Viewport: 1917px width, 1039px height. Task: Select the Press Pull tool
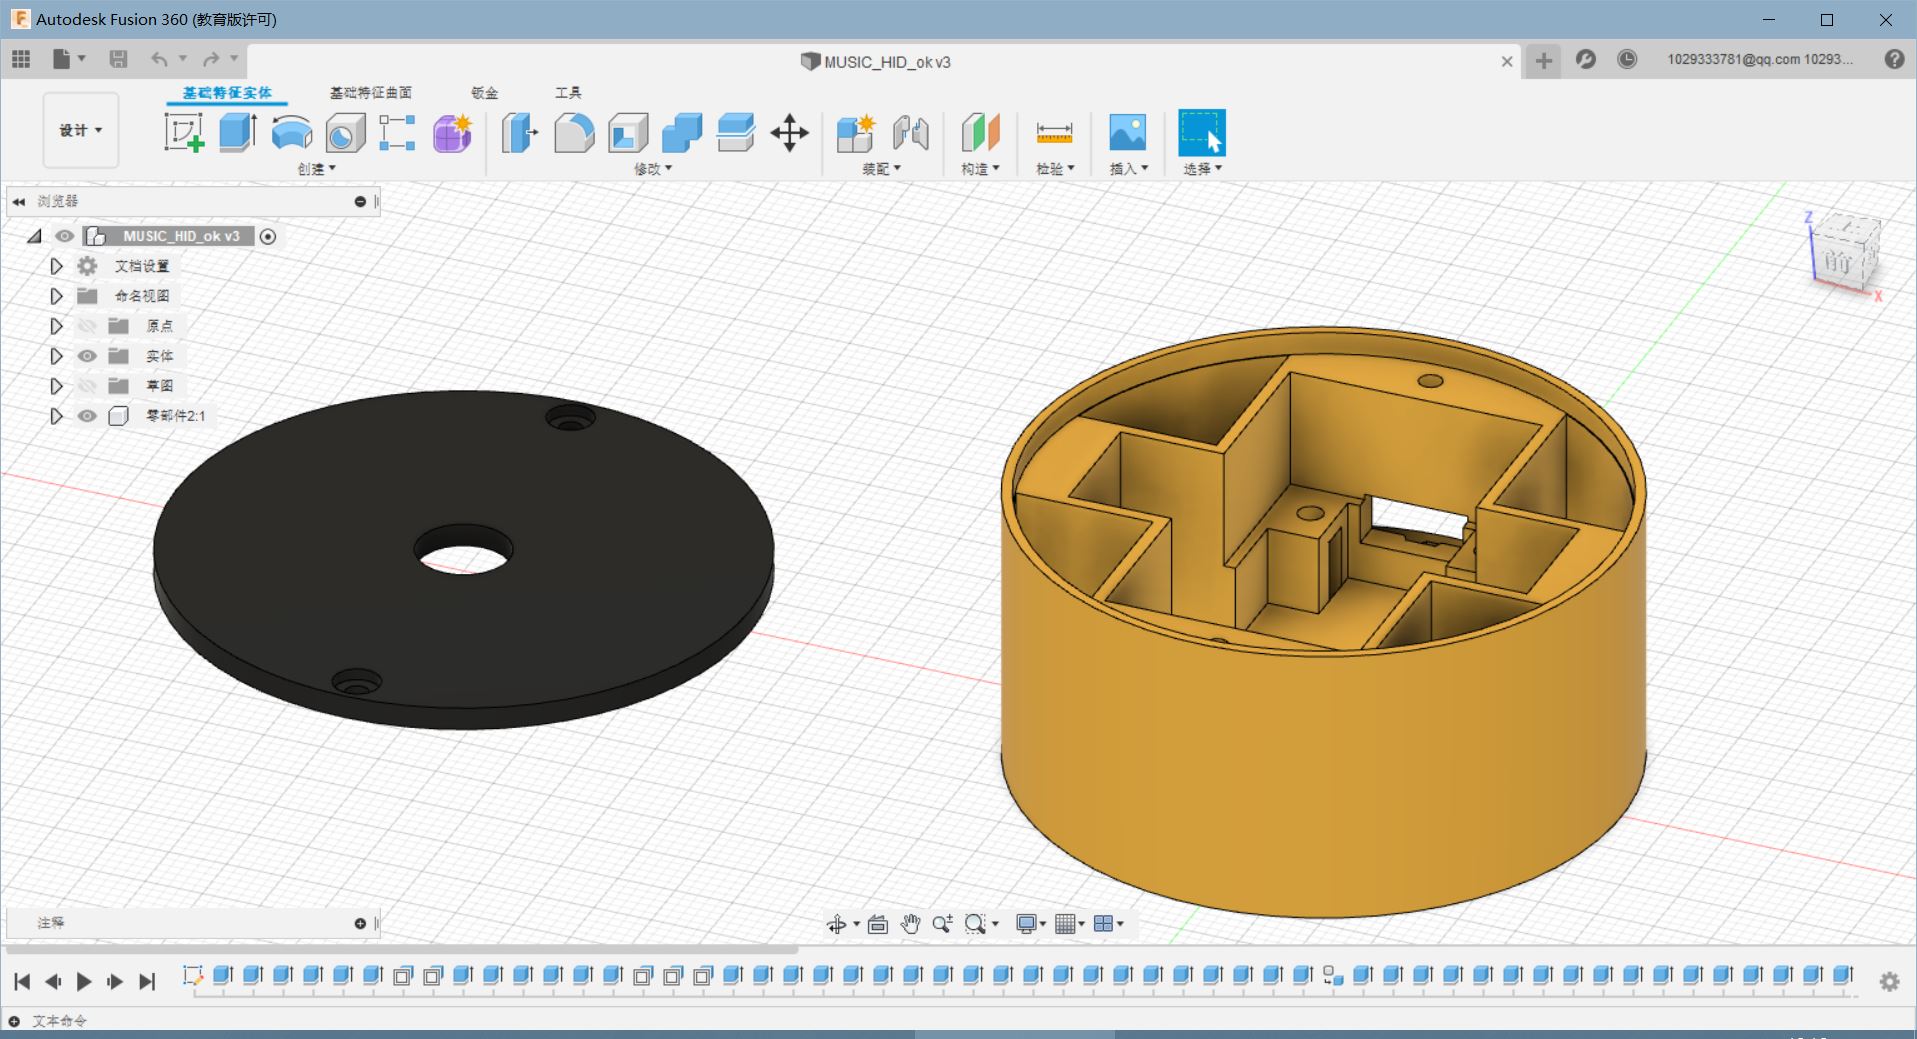coord(520,132)
